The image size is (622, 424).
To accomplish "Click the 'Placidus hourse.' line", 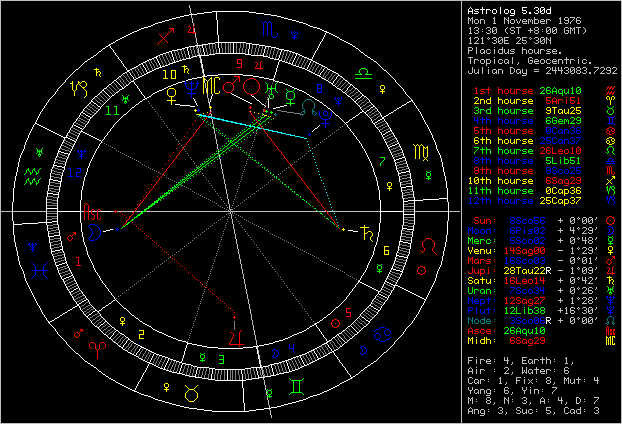I will 515,51.
